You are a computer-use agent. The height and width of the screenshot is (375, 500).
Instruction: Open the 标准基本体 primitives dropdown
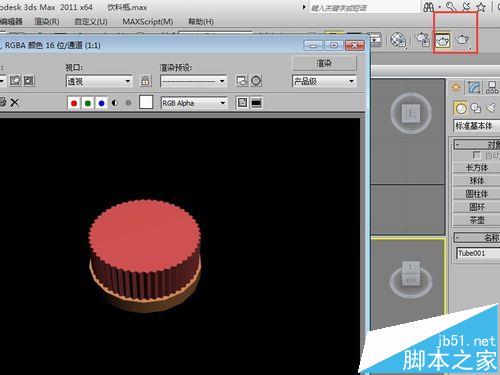(477, 126)
